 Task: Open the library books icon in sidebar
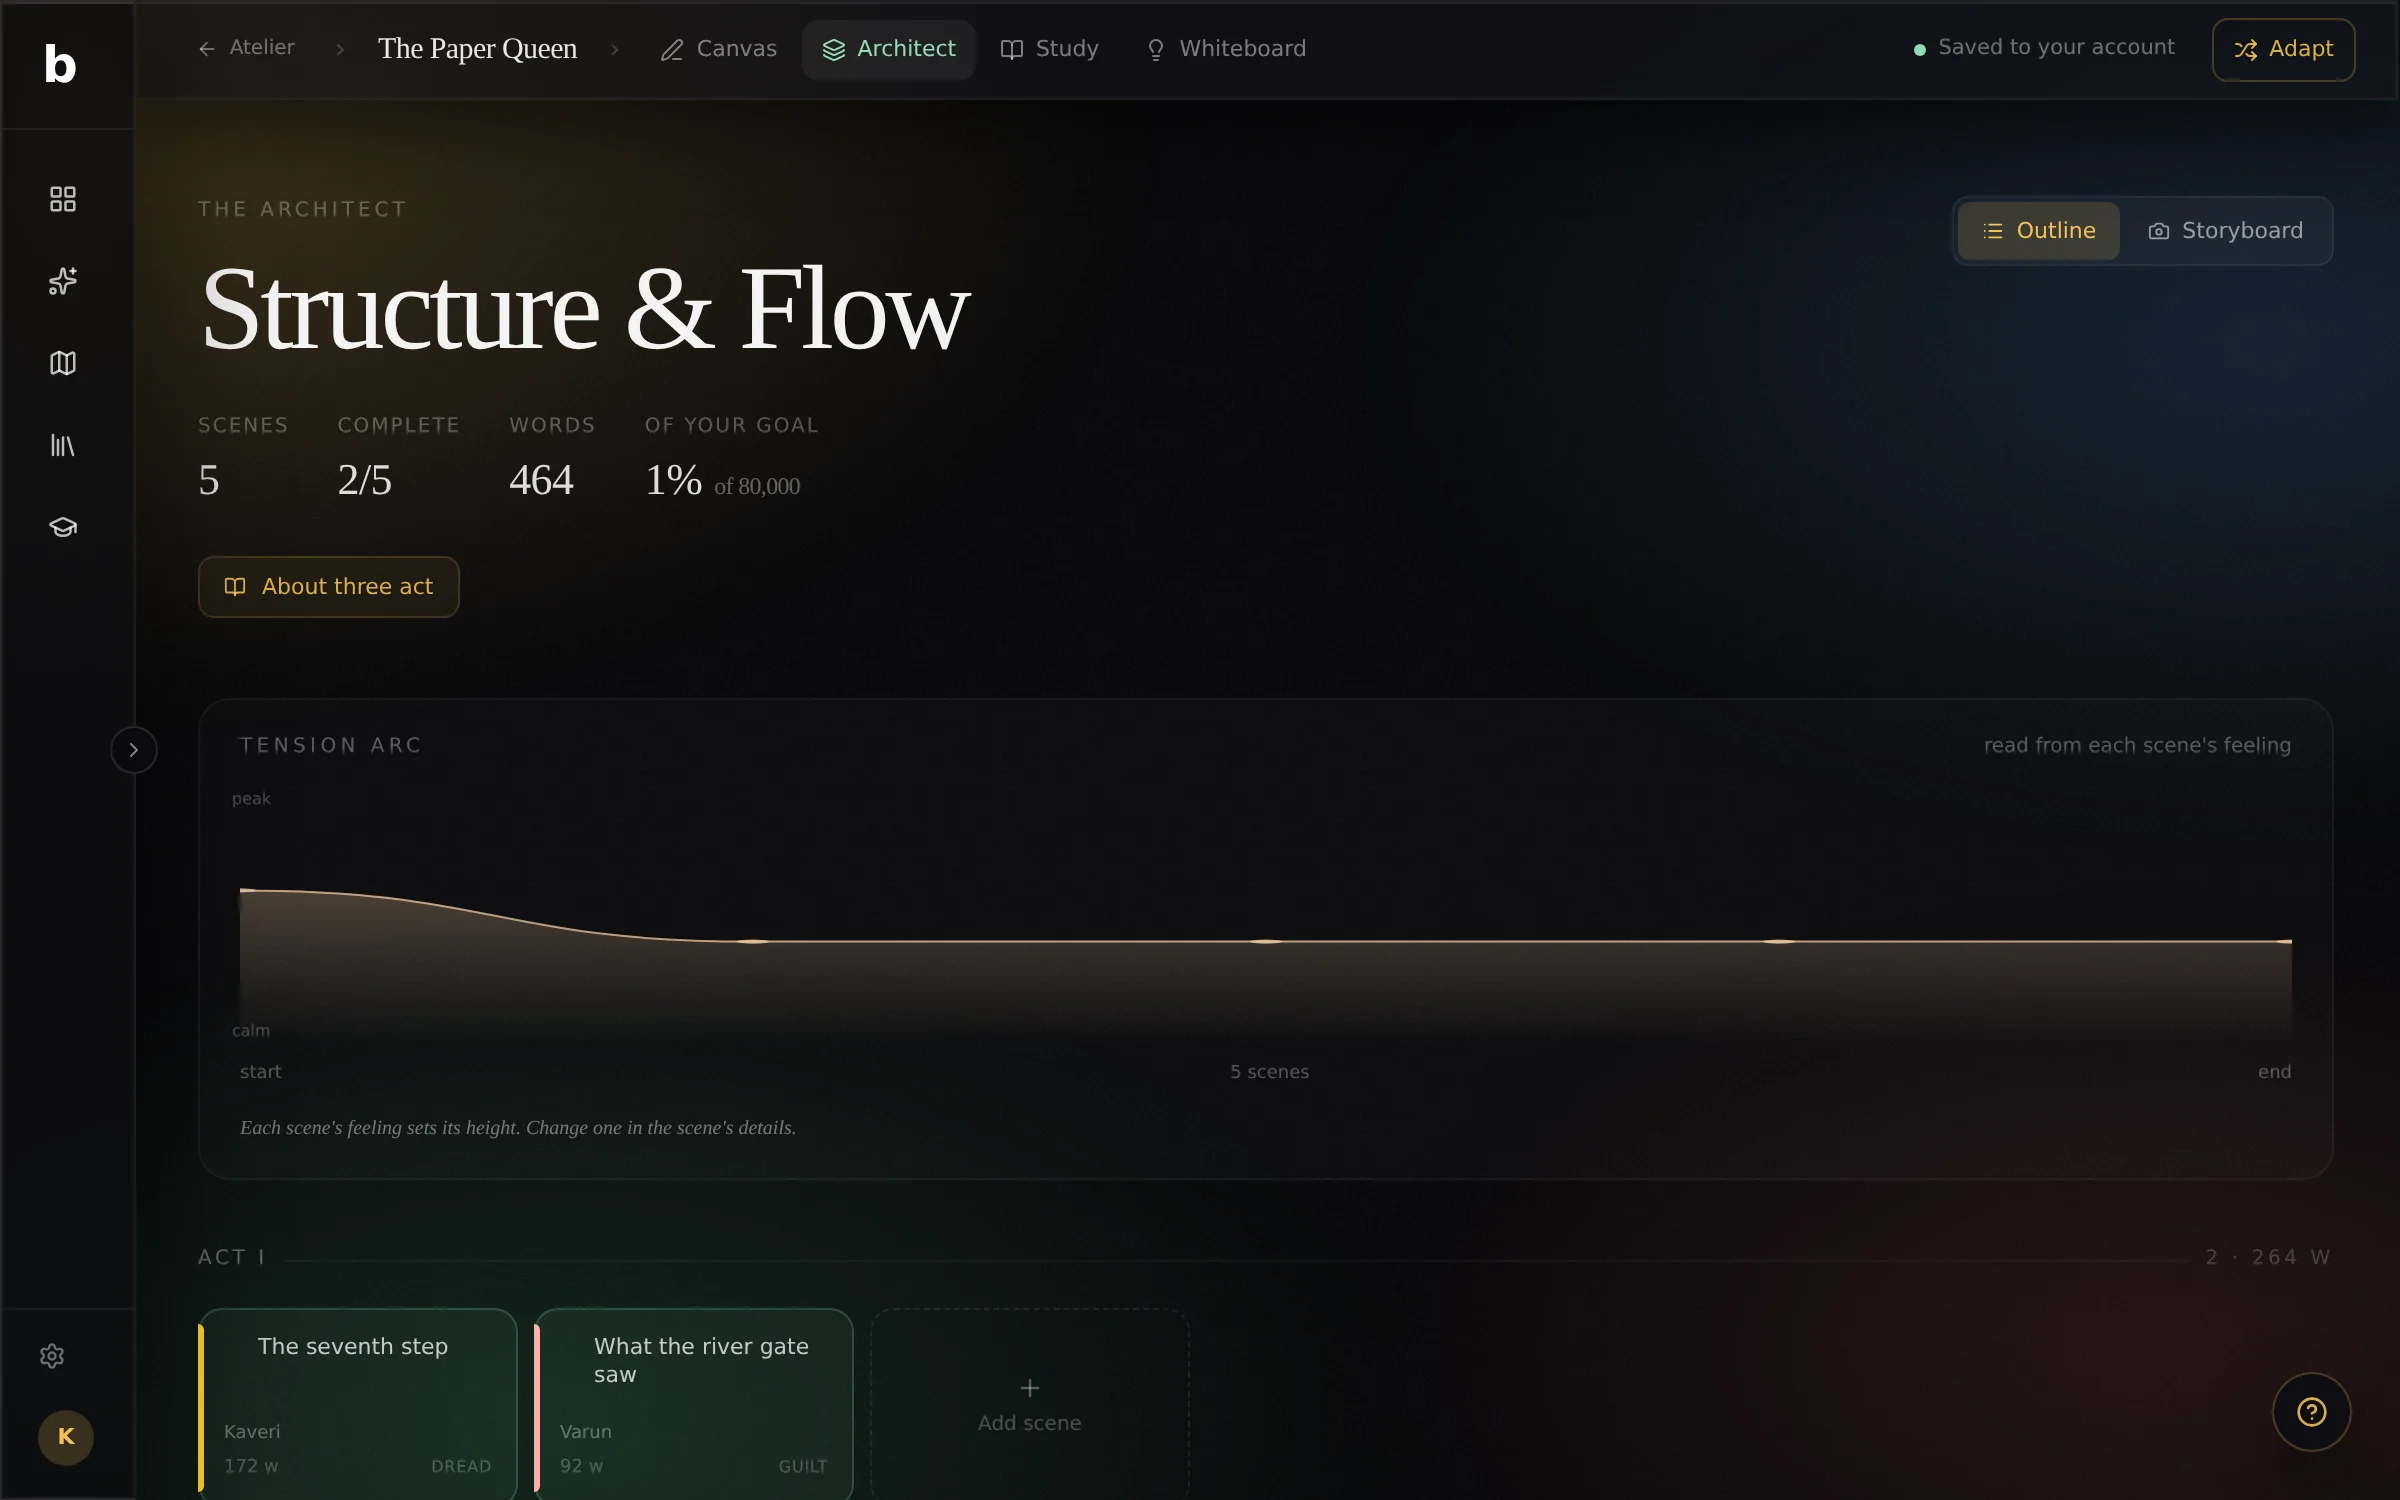point(63,445)
